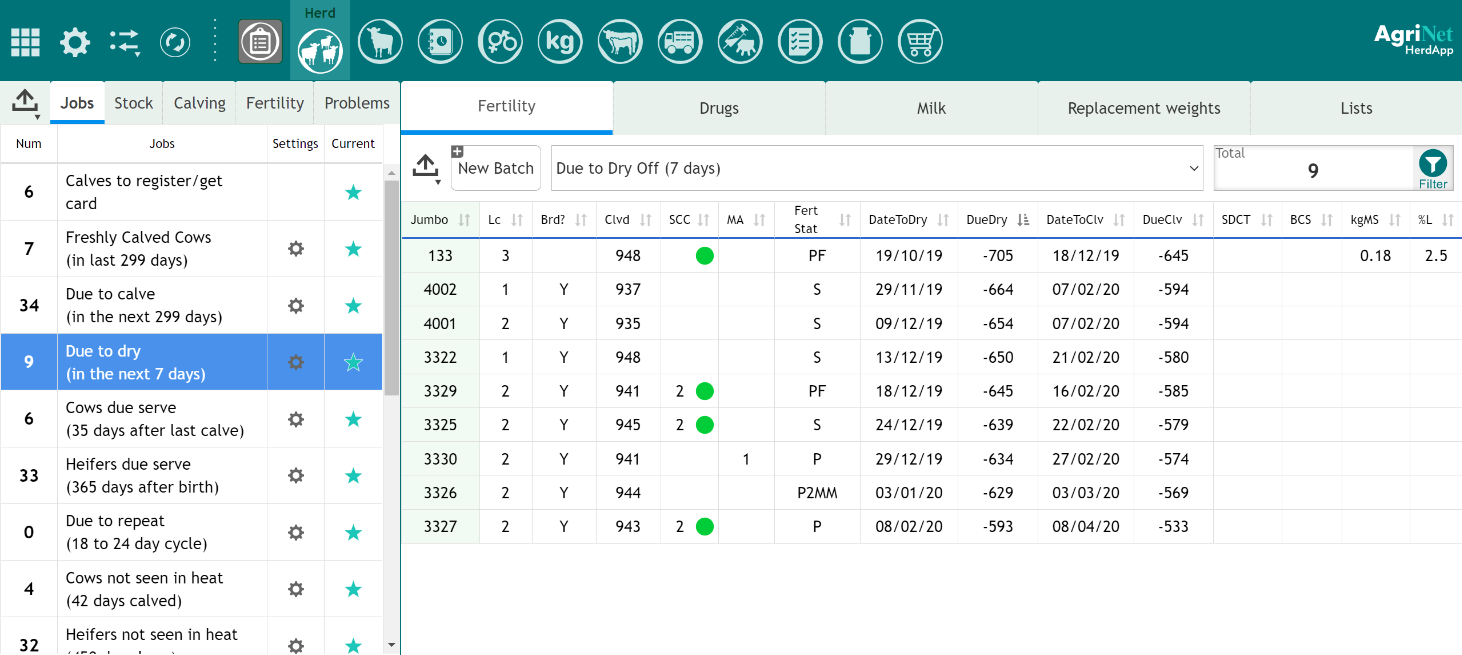
Task: Click the New Batch button
Action: [x=495, y=168]
